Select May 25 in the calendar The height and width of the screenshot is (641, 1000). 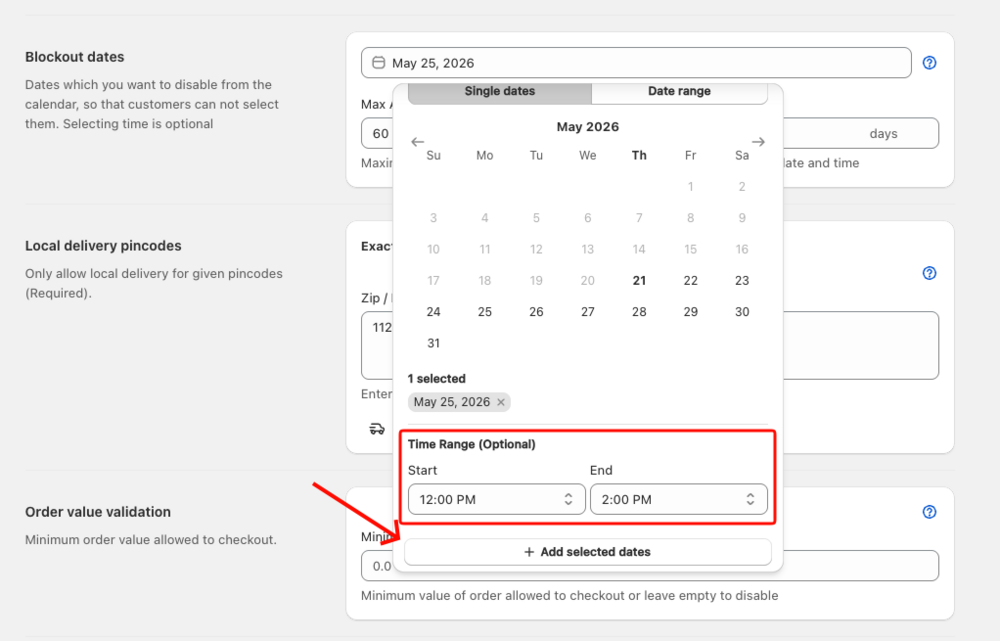485,312
